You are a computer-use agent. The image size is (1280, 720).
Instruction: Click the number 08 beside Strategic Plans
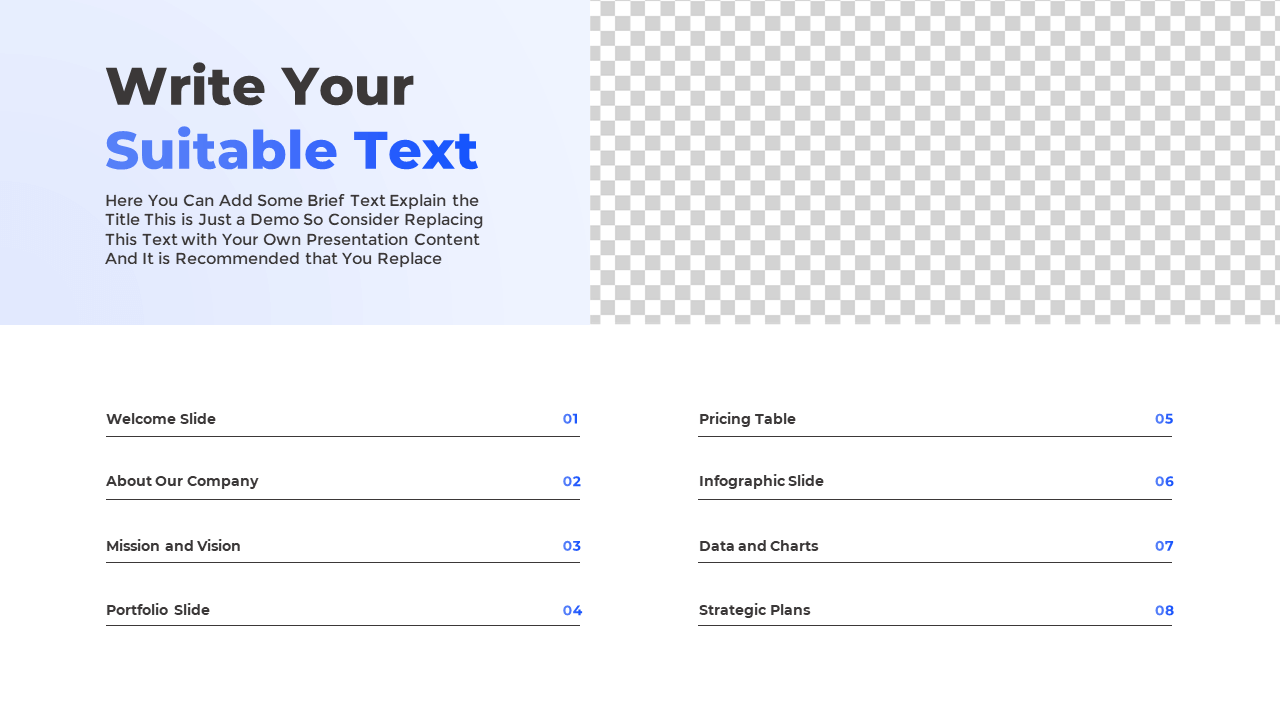click(1164, 611)
